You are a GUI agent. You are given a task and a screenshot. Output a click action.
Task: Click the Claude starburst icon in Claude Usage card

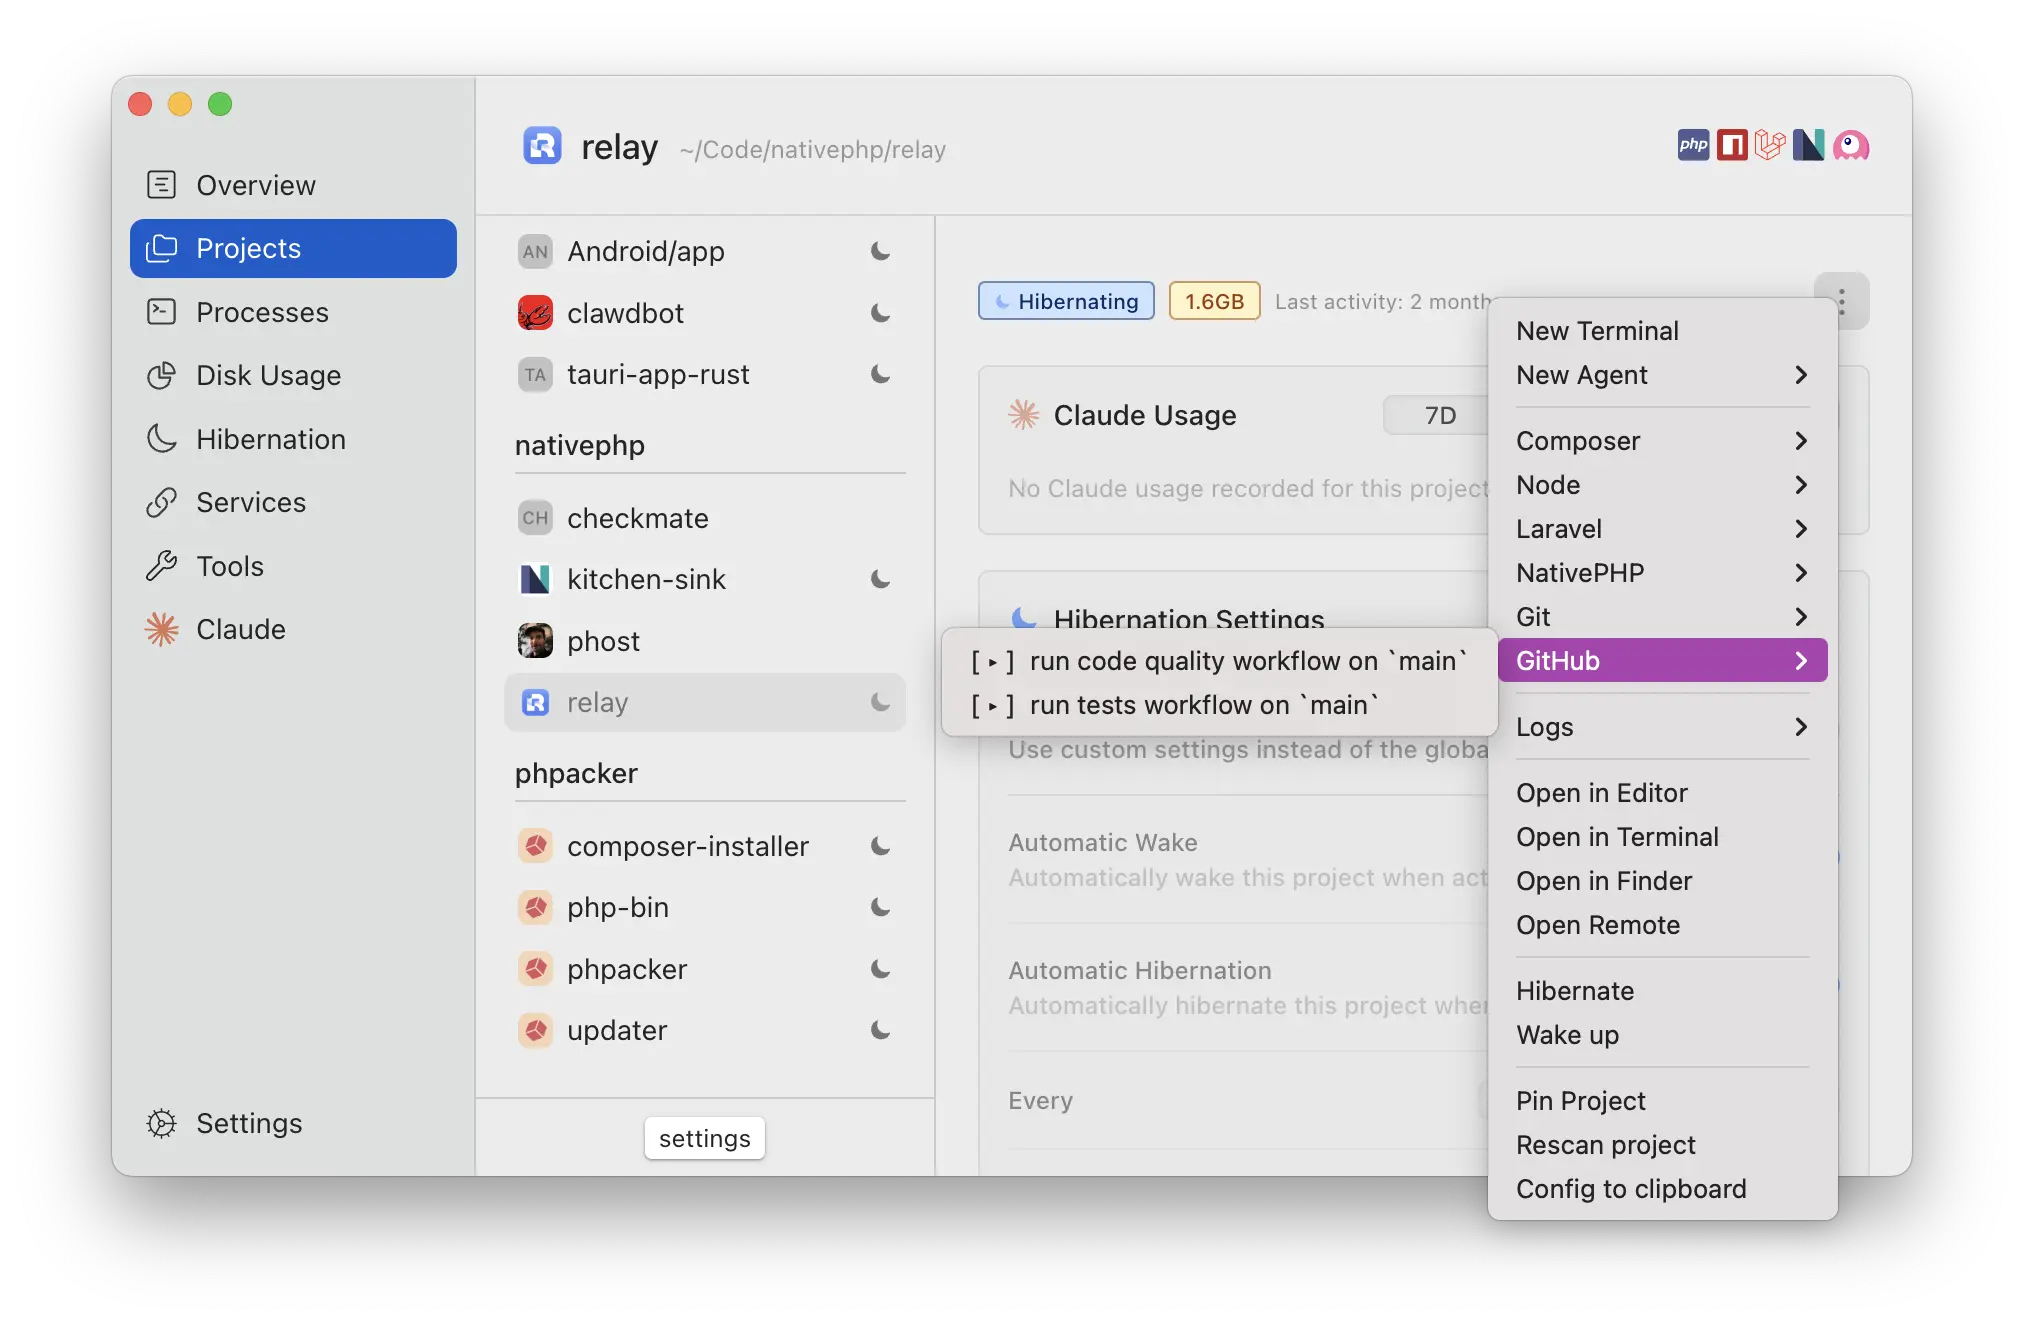coord(1023,415)
